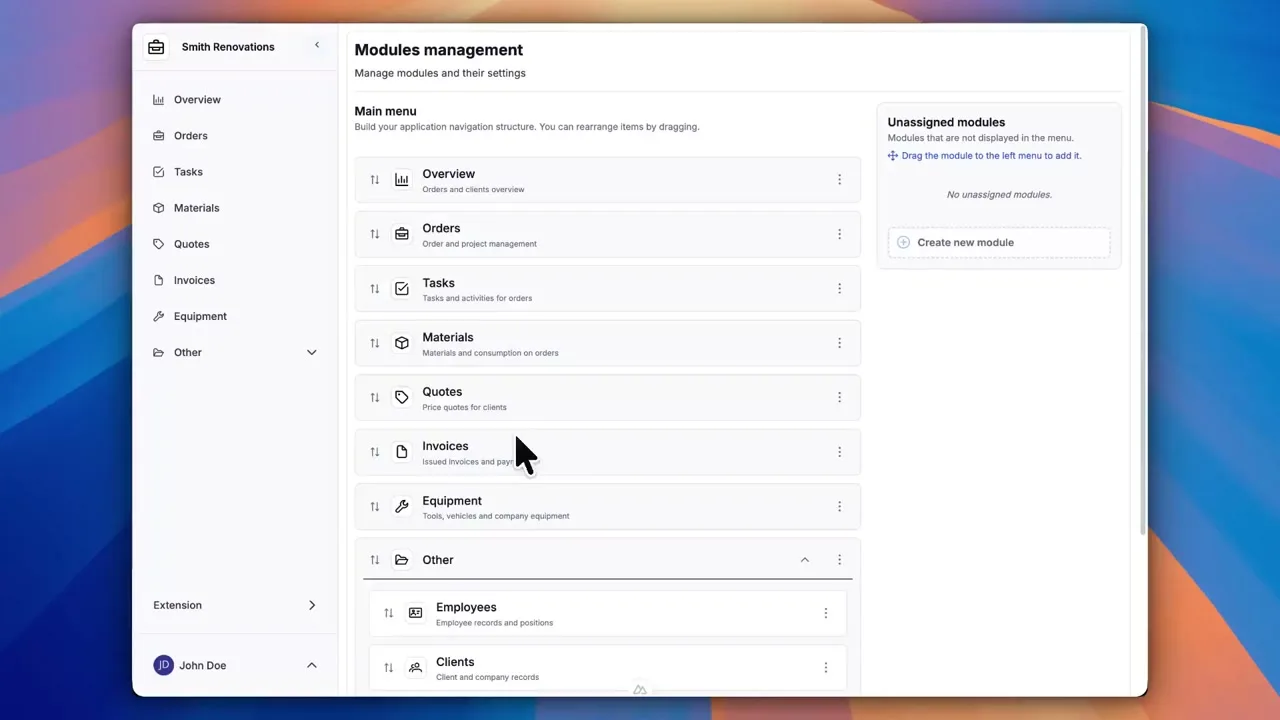Image resolution: width=1280 pixels, height=720 pixels.
Task: Click the Overview chart icon in the module list
Action: [x=401, y=179]
